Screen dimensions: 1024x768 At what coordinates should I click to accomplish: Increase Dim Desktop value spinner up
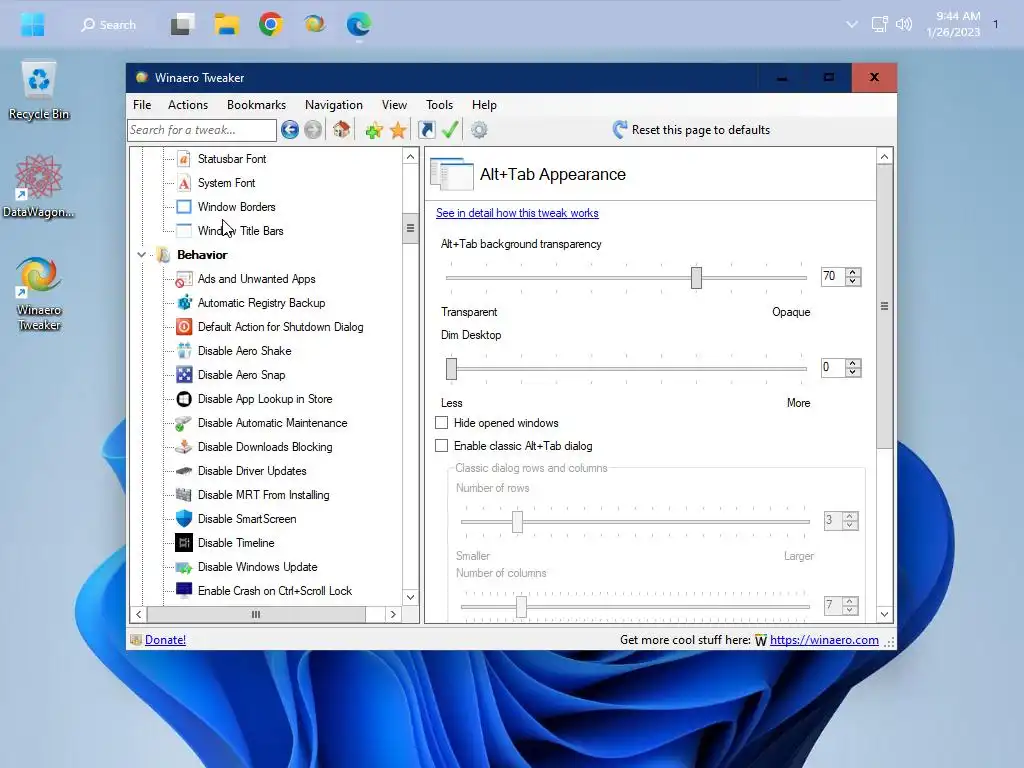click(852, 364)
